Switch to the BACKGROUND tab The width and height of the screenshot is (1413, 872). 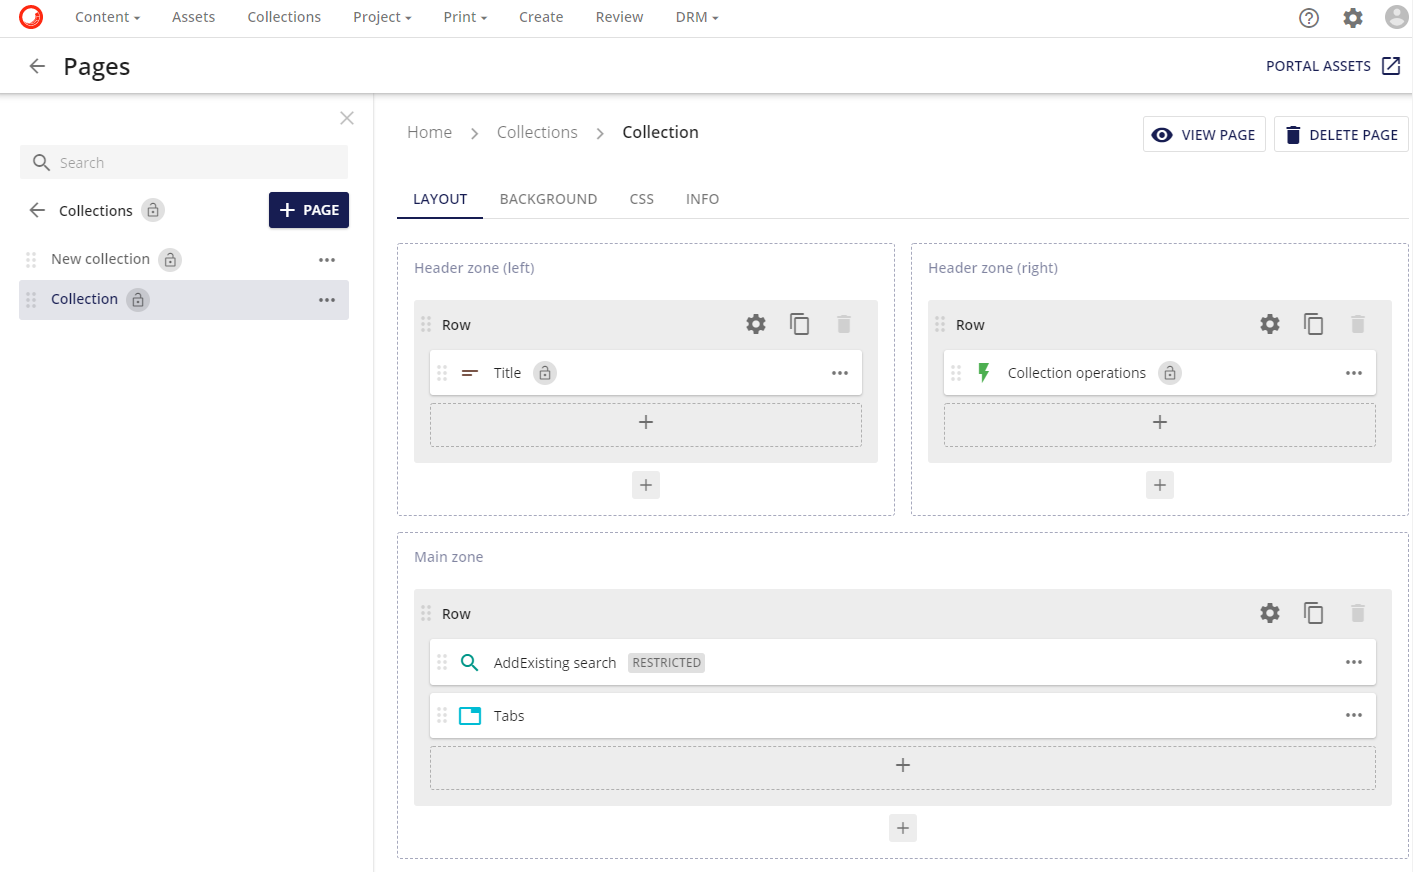[548, 199]
